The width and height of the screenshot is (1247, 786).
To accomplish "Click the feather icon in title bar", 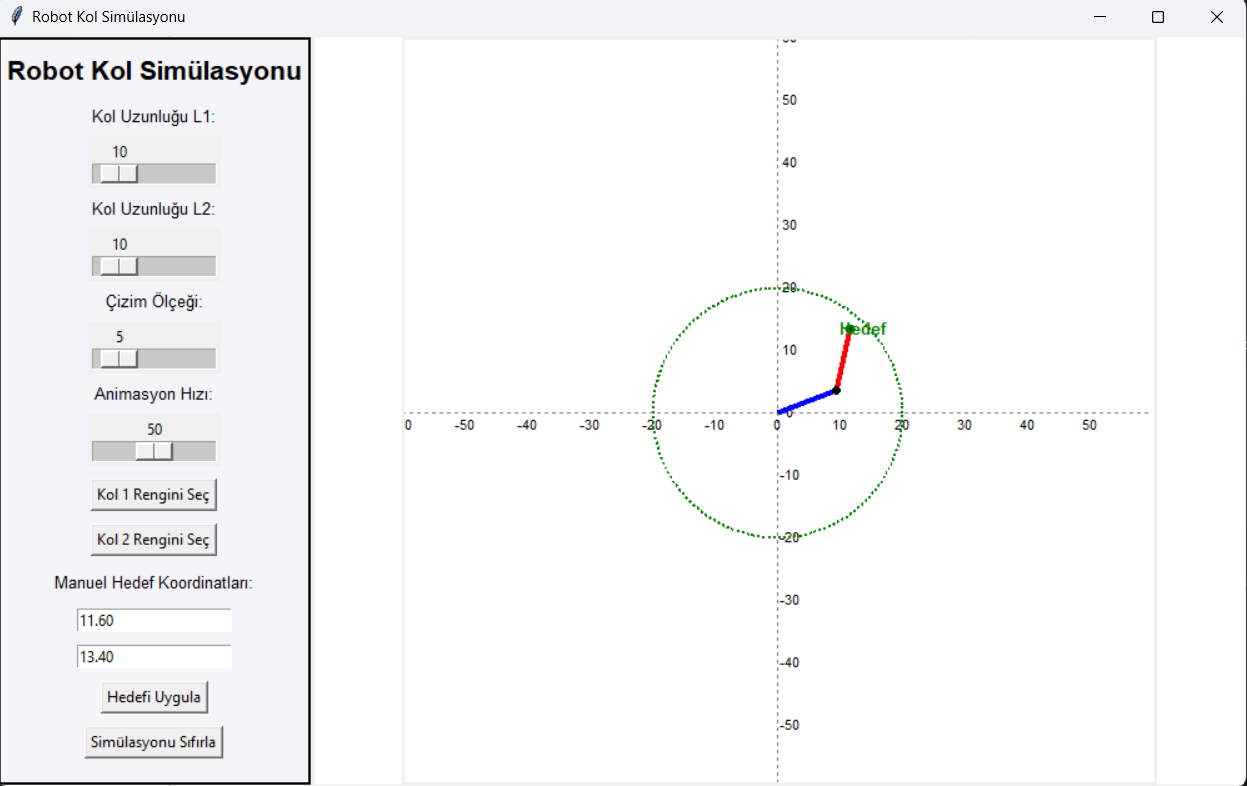I will click(16, 17).
